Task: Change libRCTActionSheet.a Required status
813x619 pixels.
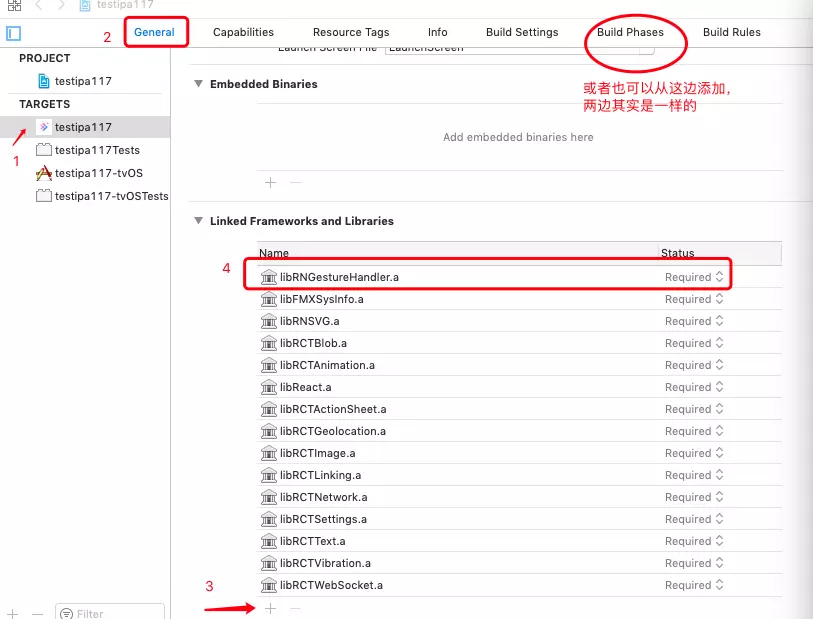Action: point(694,409)
